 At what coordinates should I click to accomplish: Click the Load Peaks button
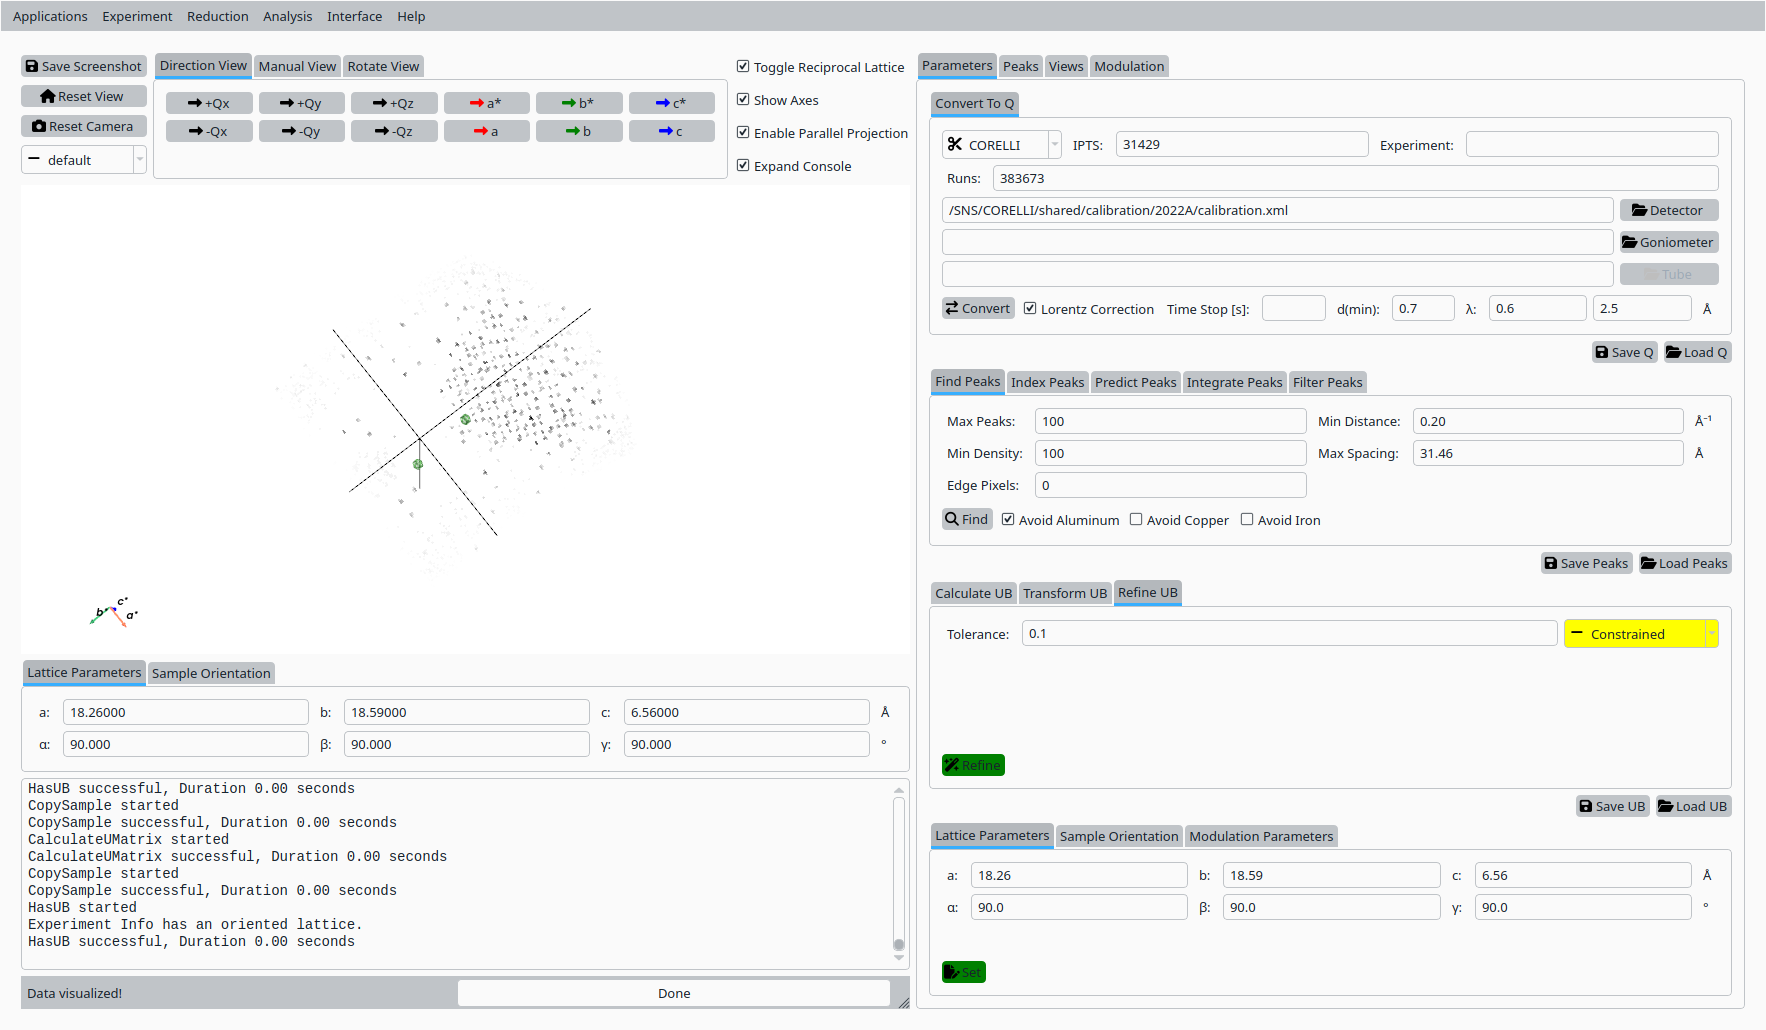point(1684,563)
